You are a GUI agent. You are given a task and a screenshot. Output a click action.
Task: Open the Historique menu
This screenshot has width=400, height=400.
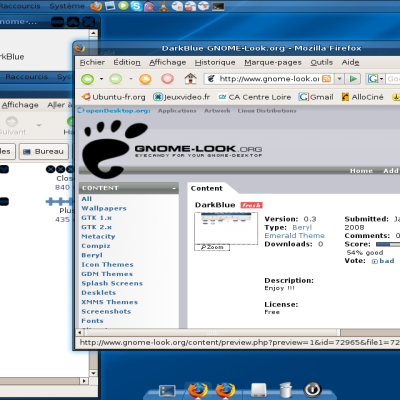click(215, 62)
